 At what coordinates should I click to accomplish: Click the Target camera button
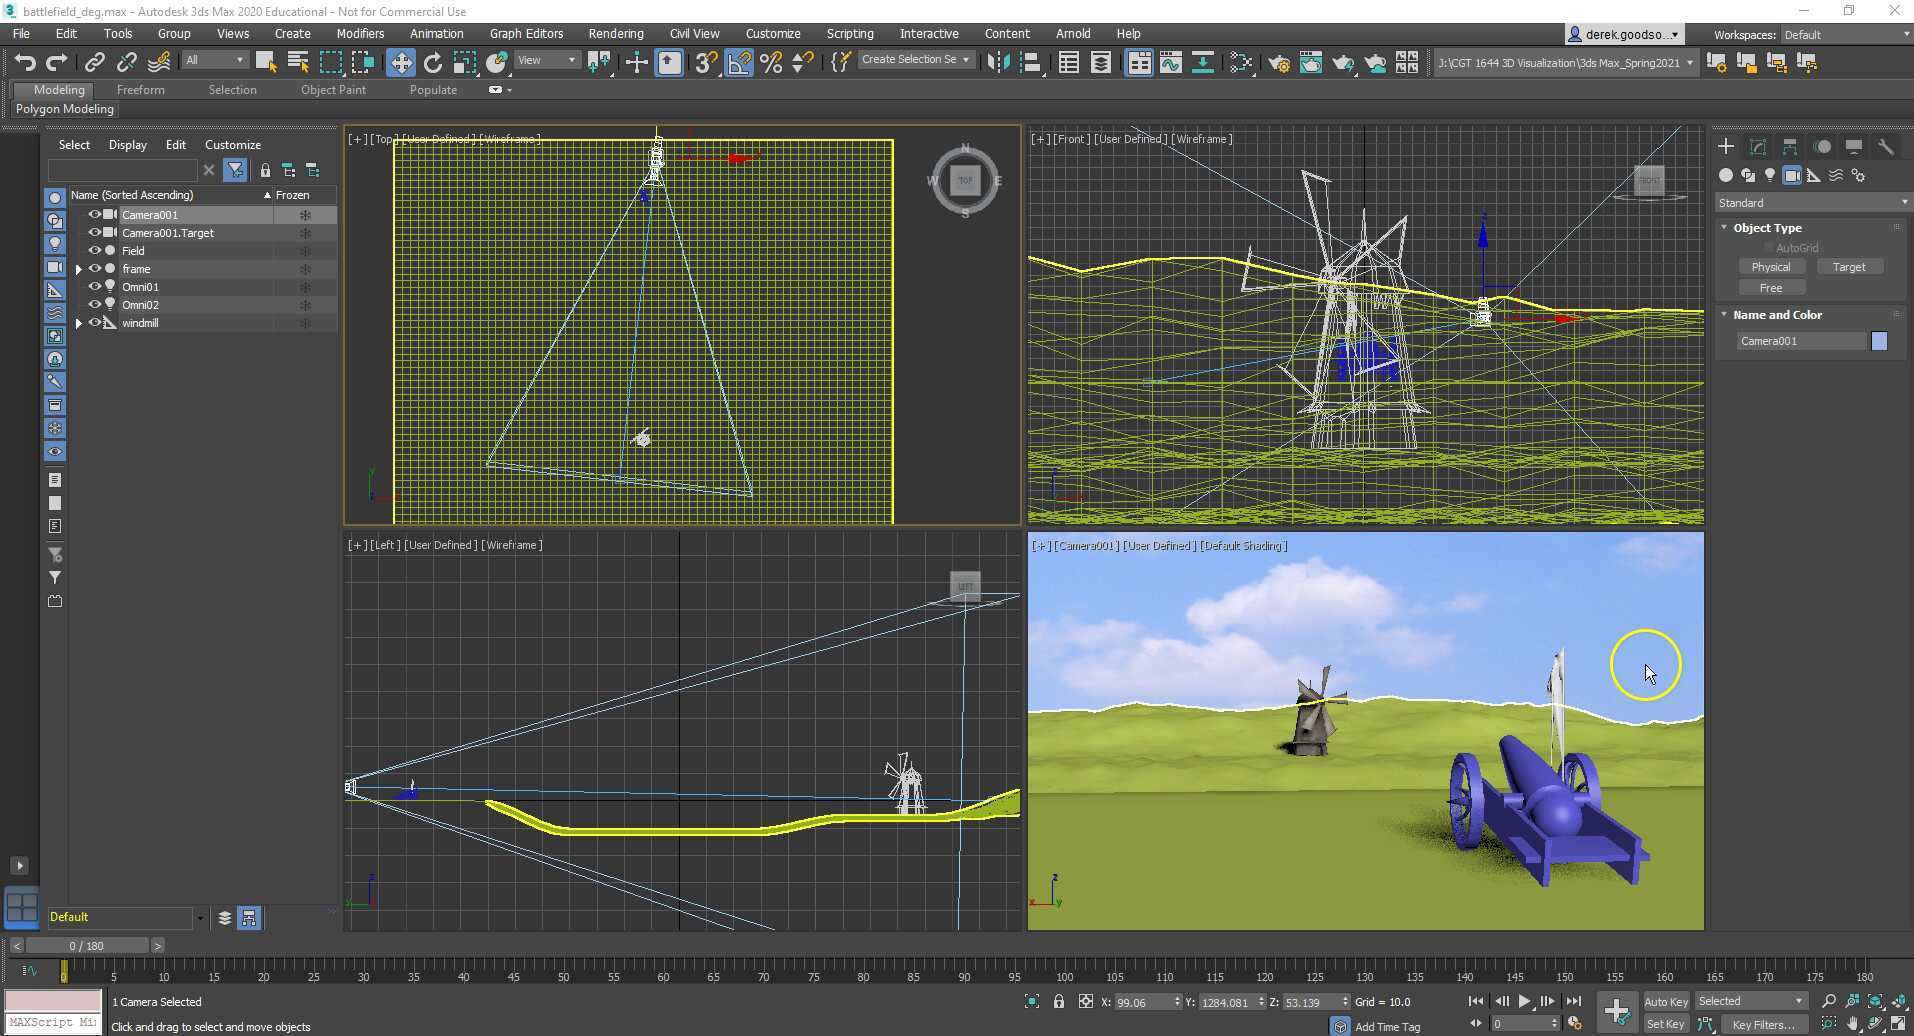click(1848, 267)
